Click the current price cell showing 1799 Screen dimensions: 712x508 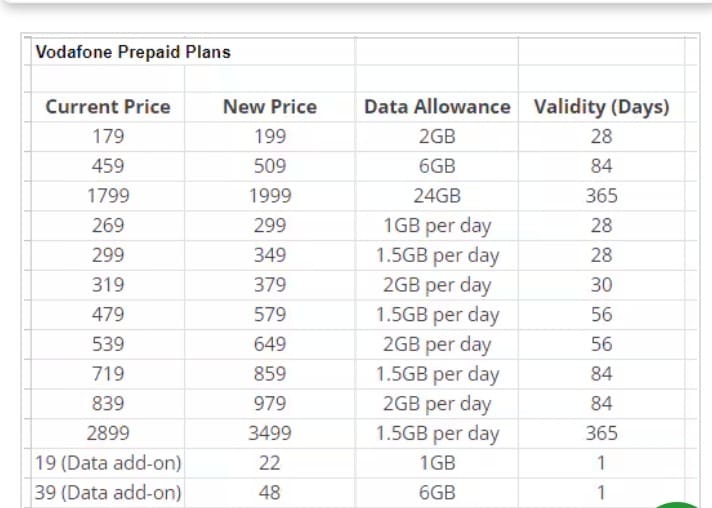pyautogui.click(x=108, y=196)
